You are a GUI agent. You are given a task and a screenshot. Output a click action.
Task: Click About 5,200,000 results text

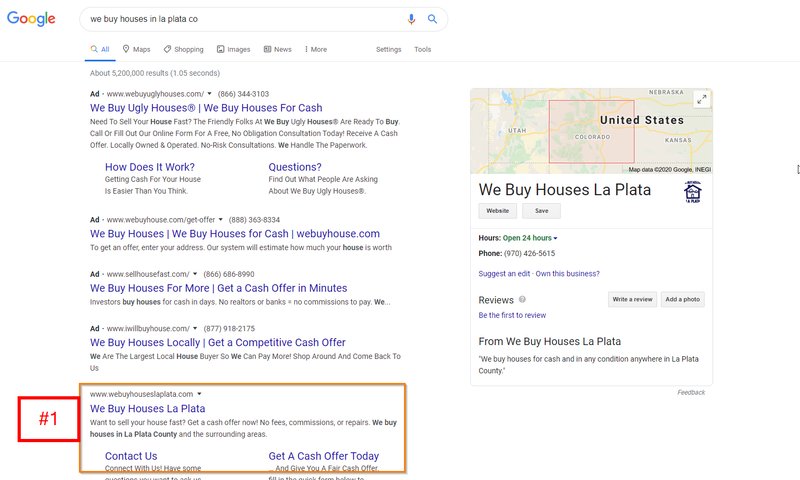click(155, 73)
